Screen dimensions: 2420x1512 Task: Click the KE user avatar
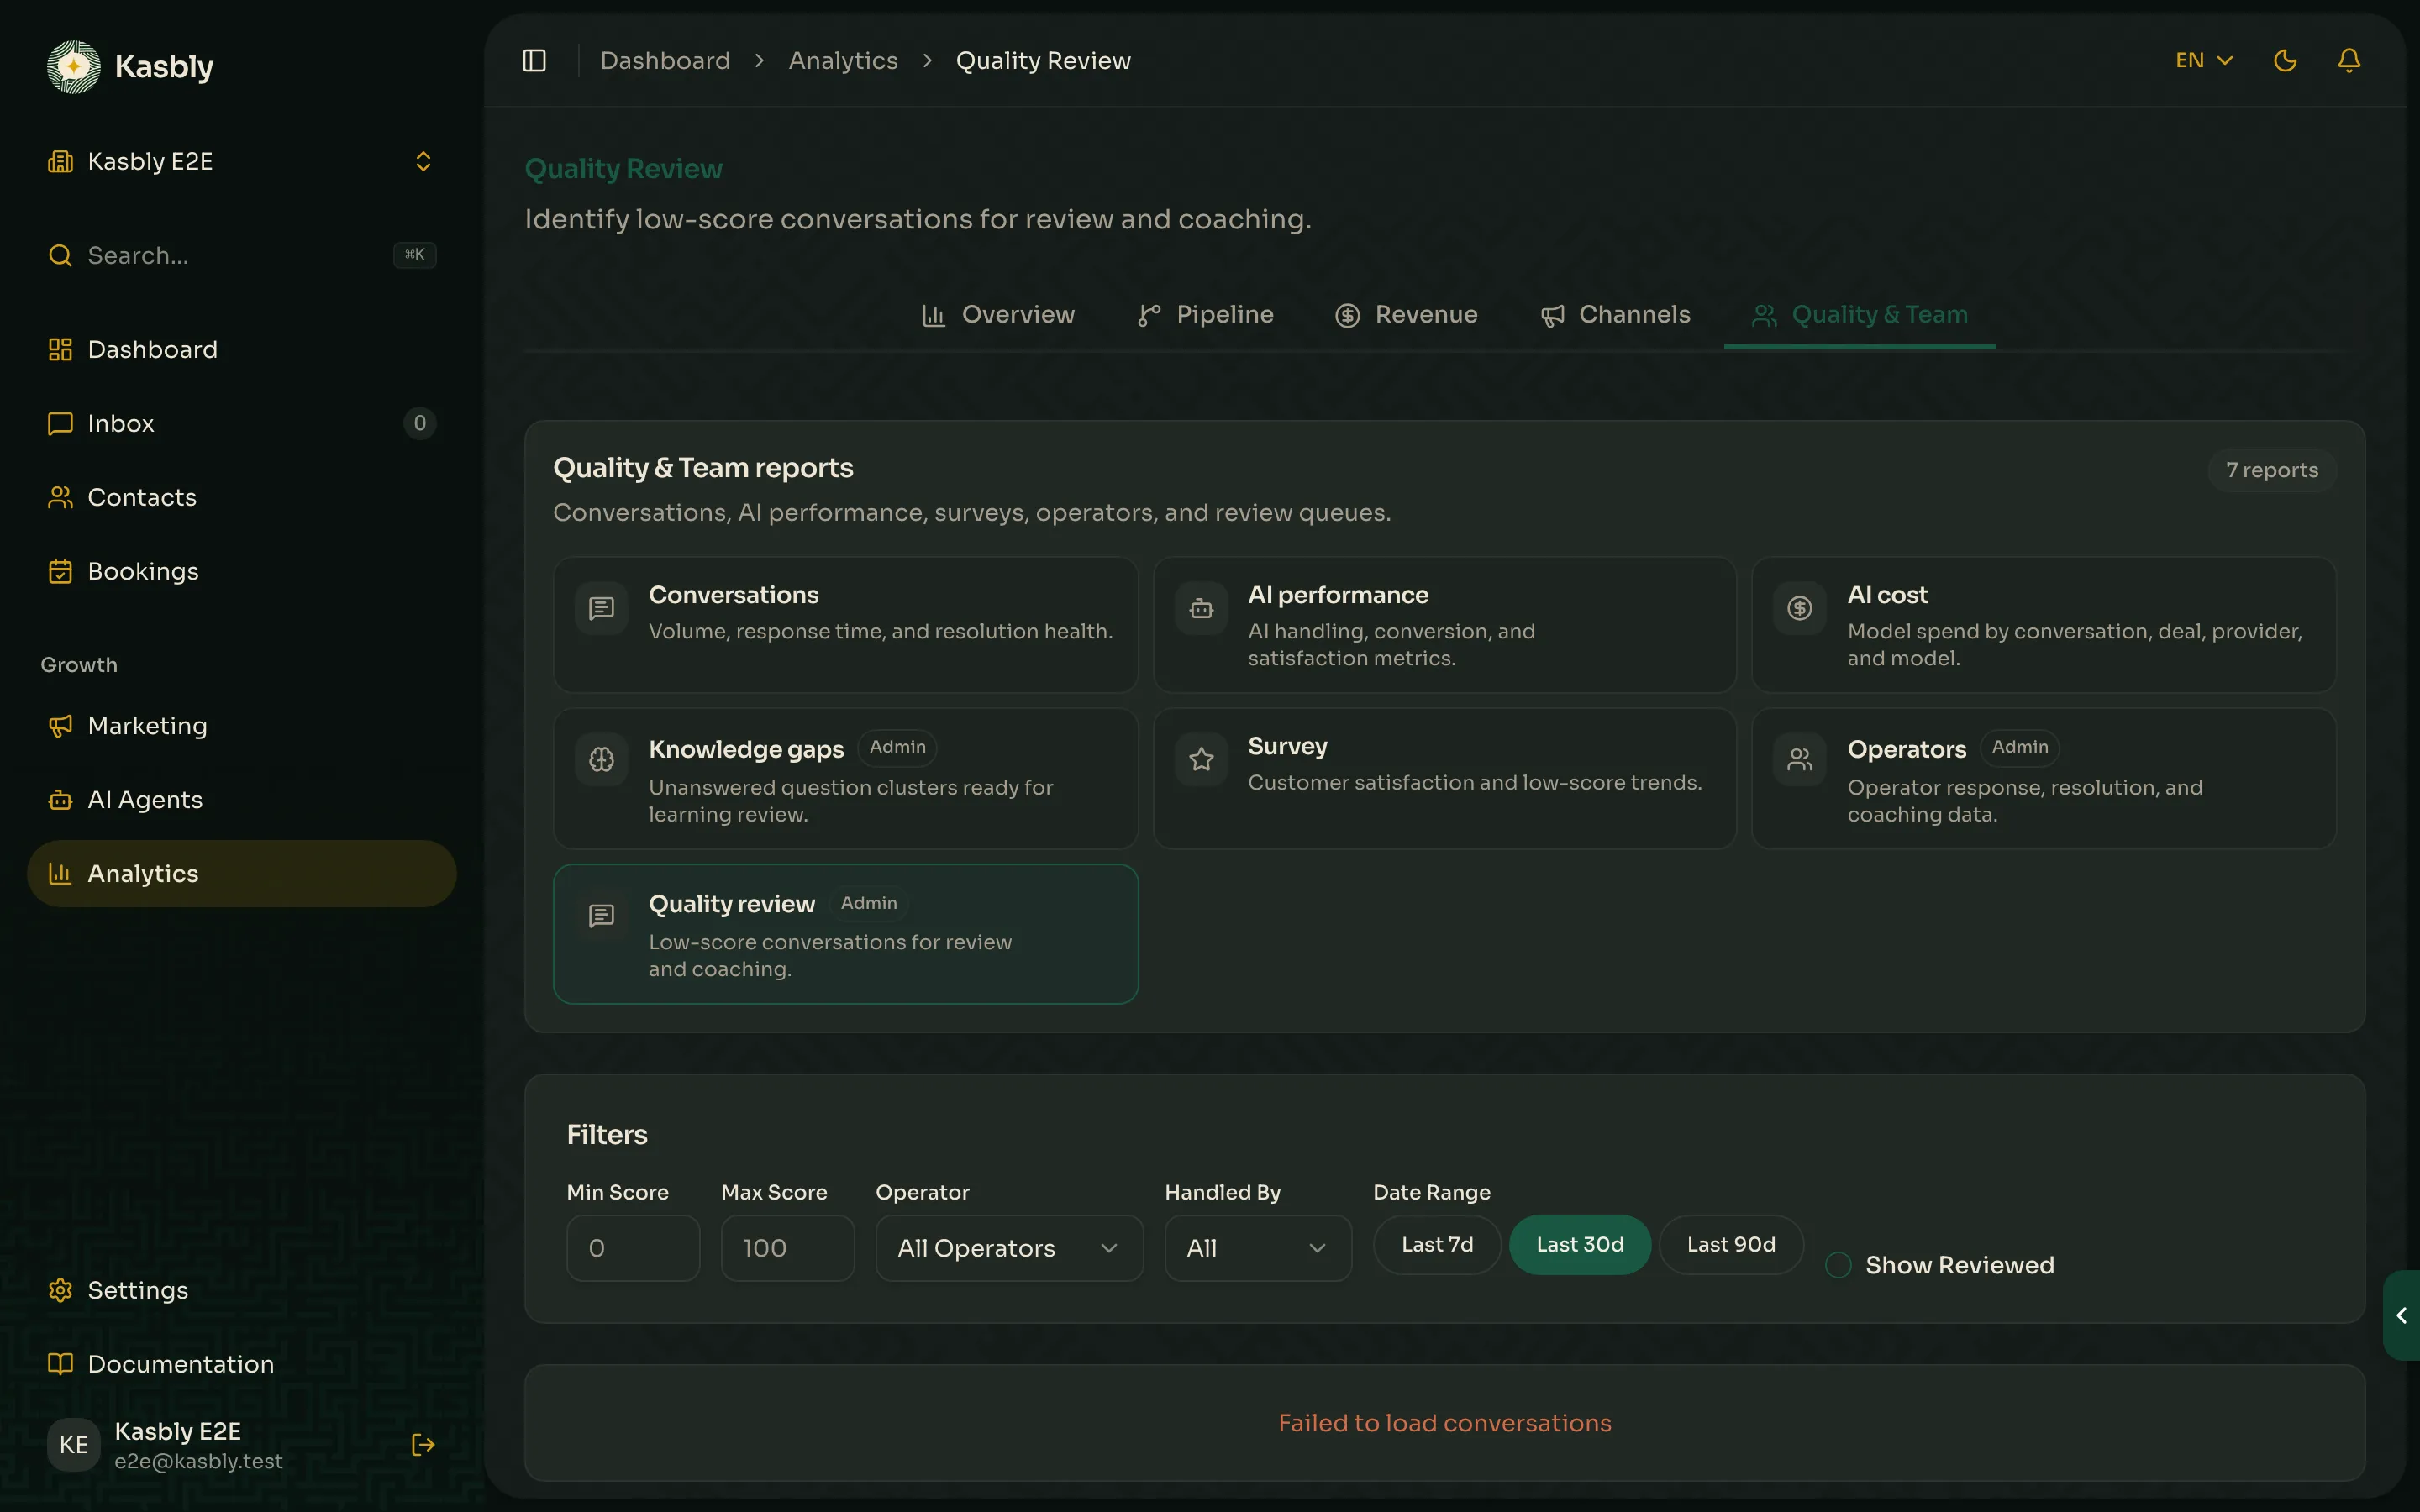click(74, 1444)
